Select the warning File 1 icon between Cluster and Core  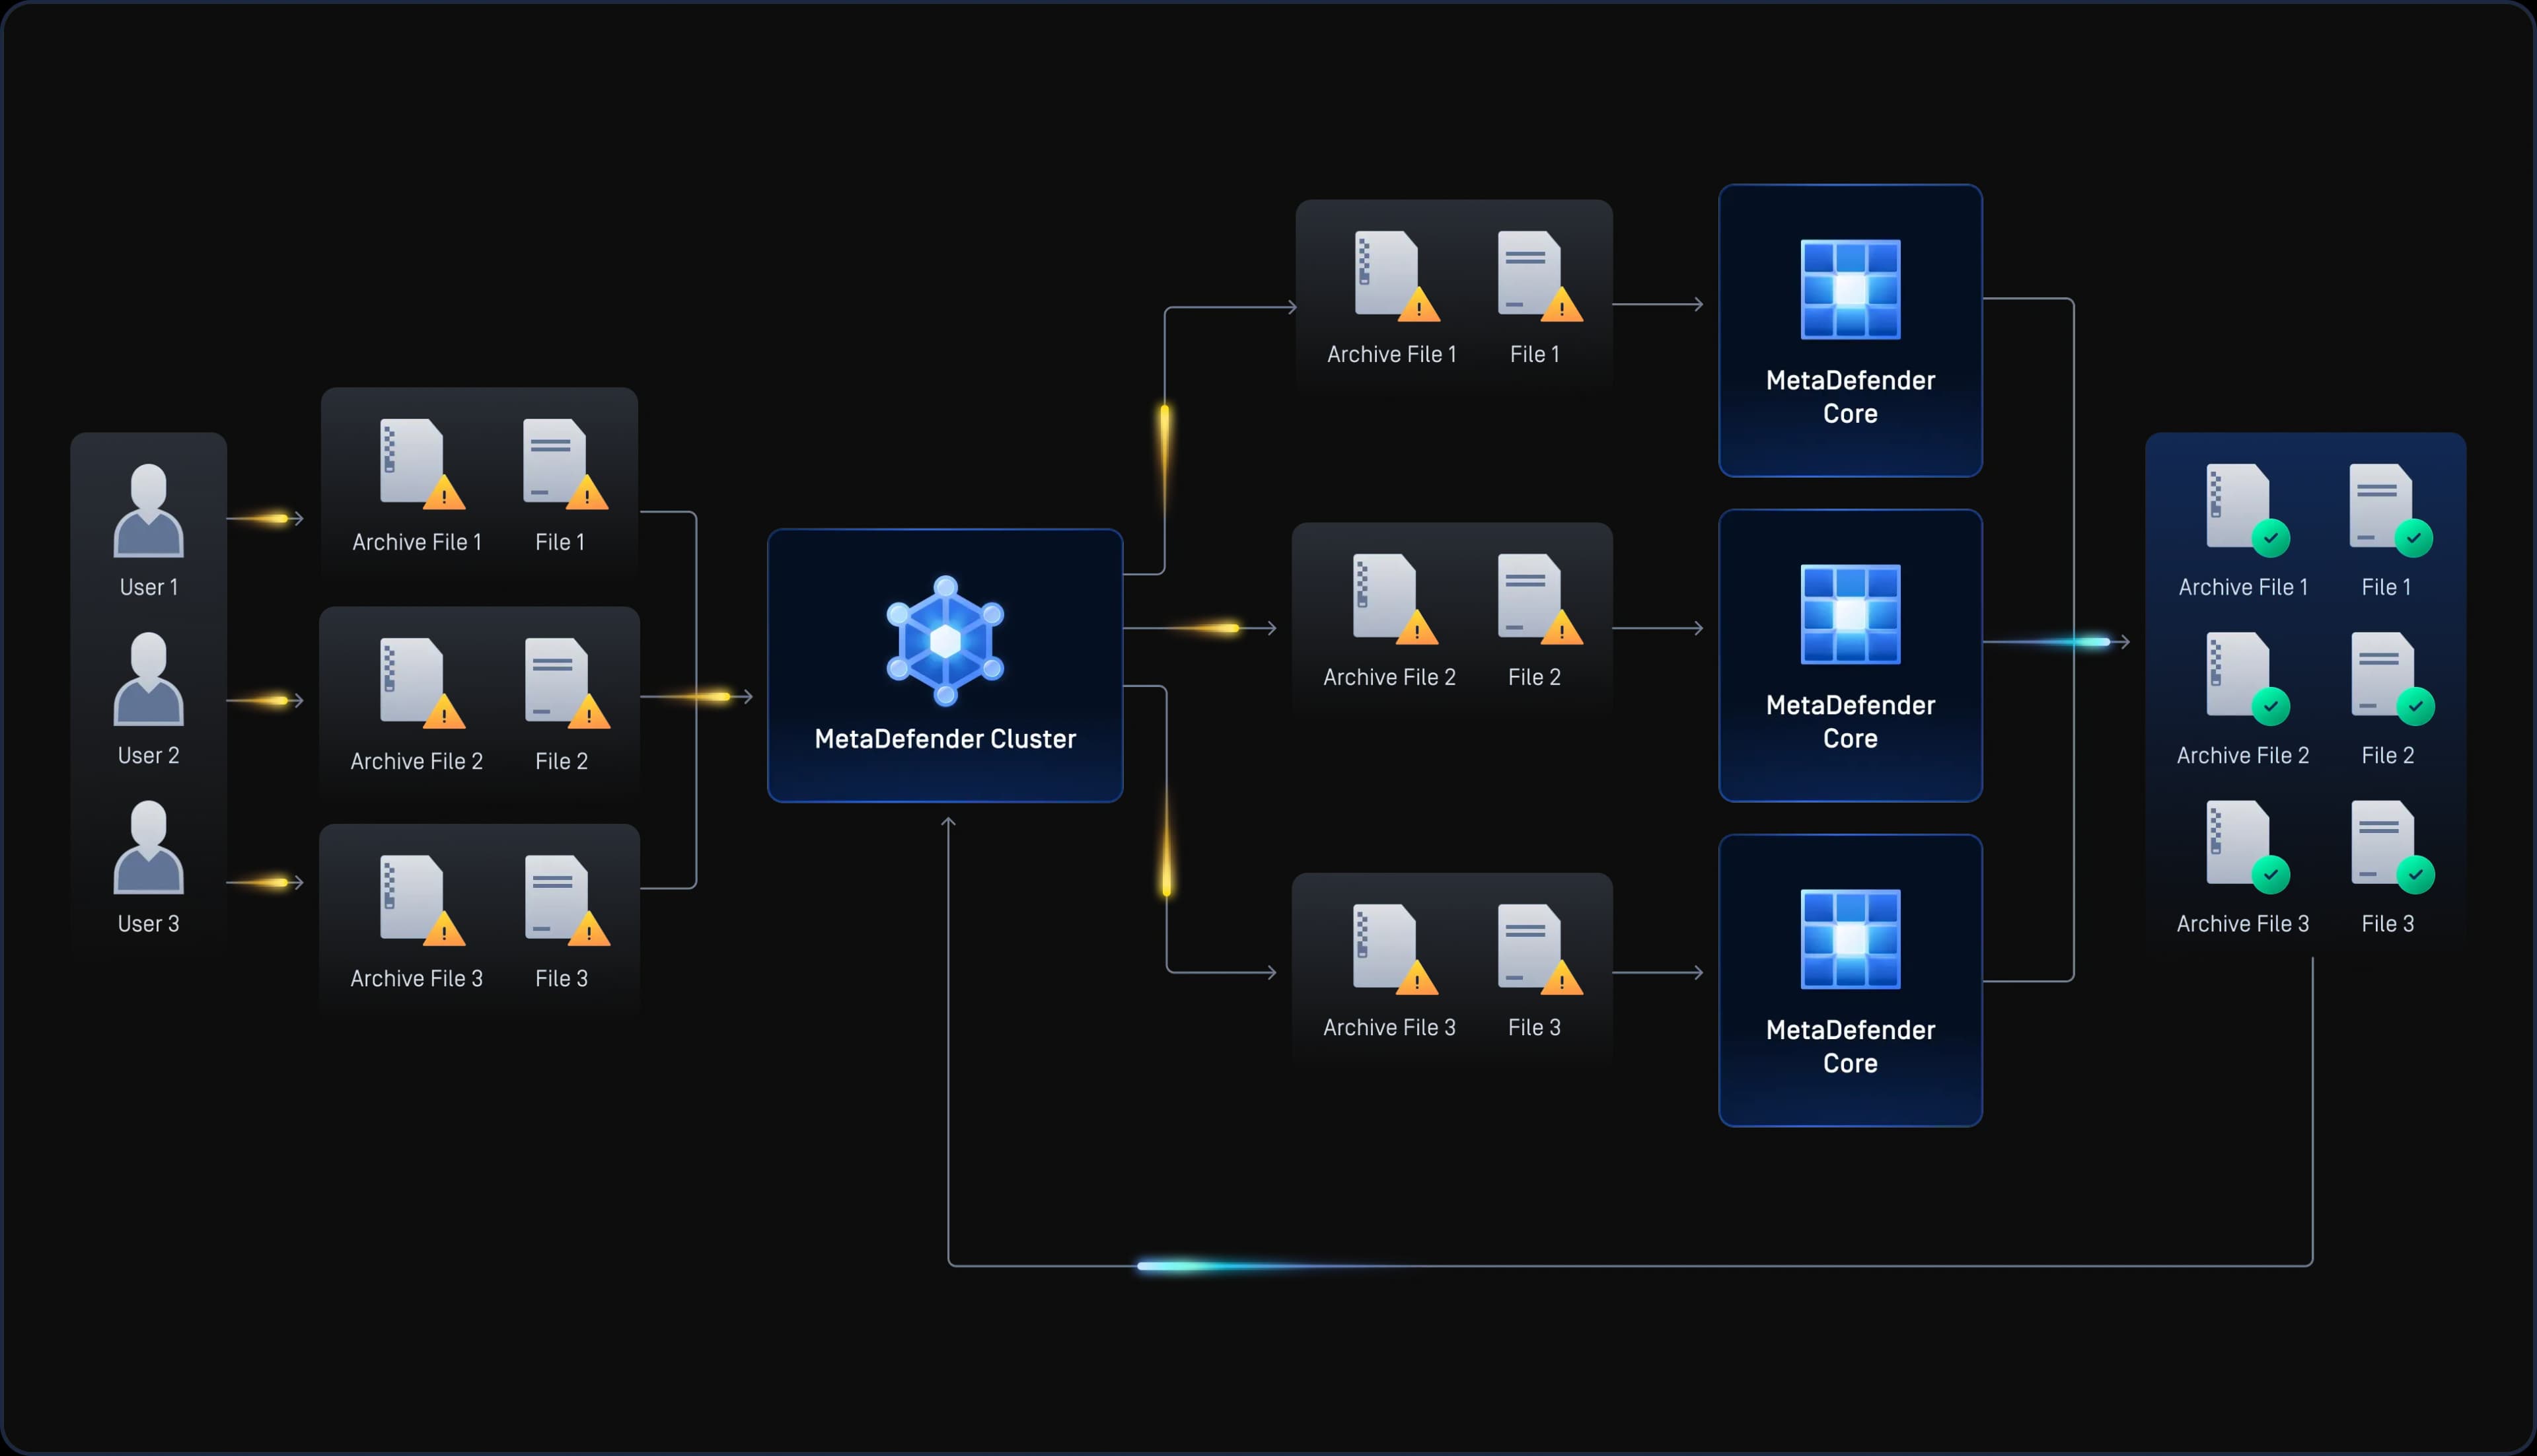[1540, 277]
